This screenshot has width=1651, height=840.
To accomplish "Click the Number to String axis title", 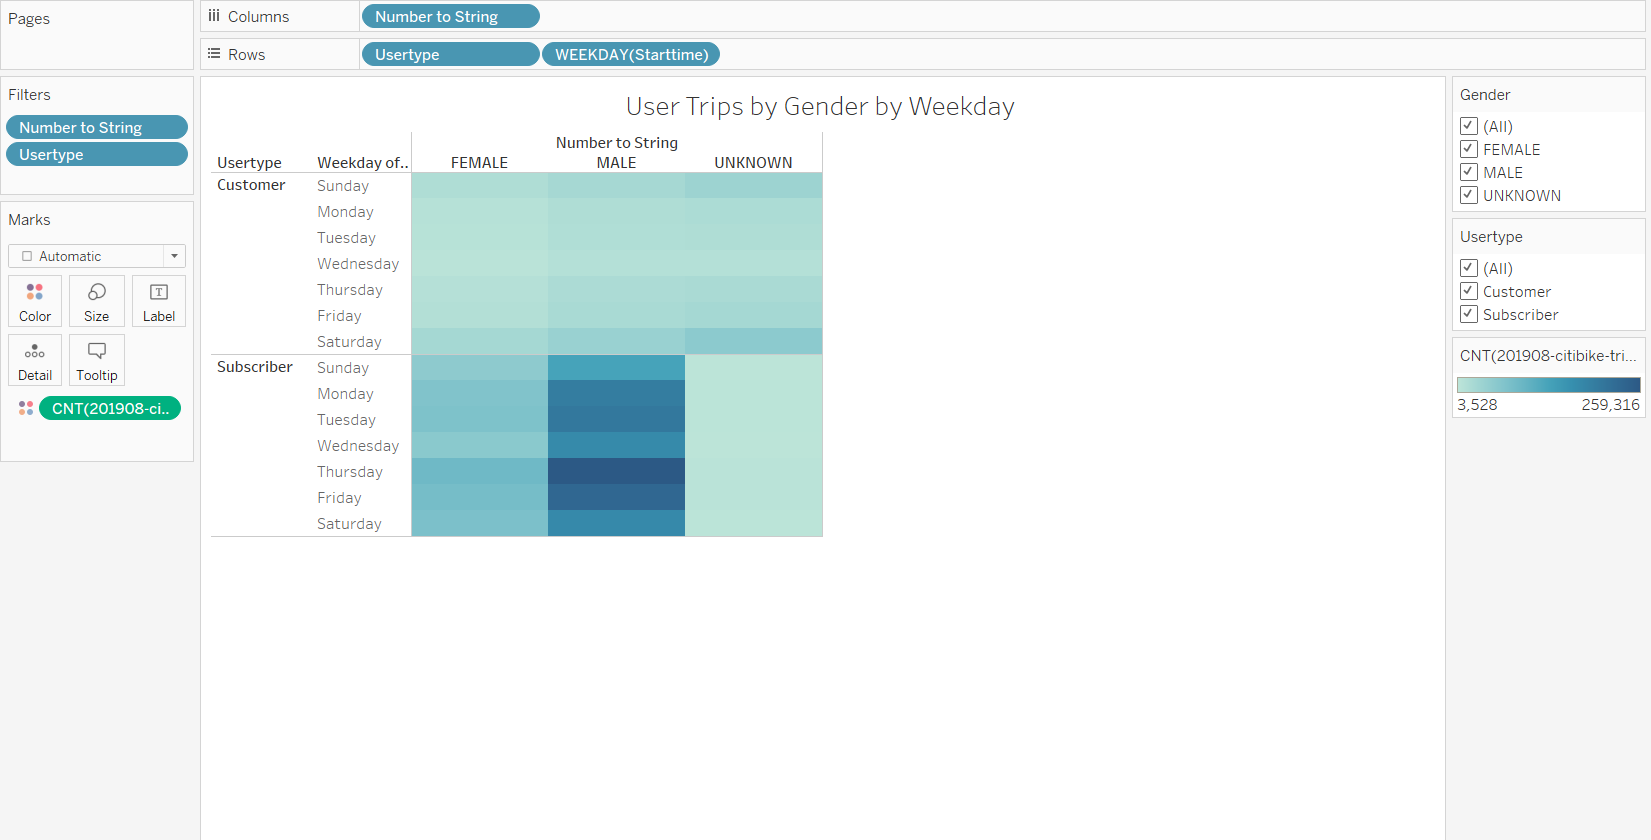I will (x=616, y=143).
